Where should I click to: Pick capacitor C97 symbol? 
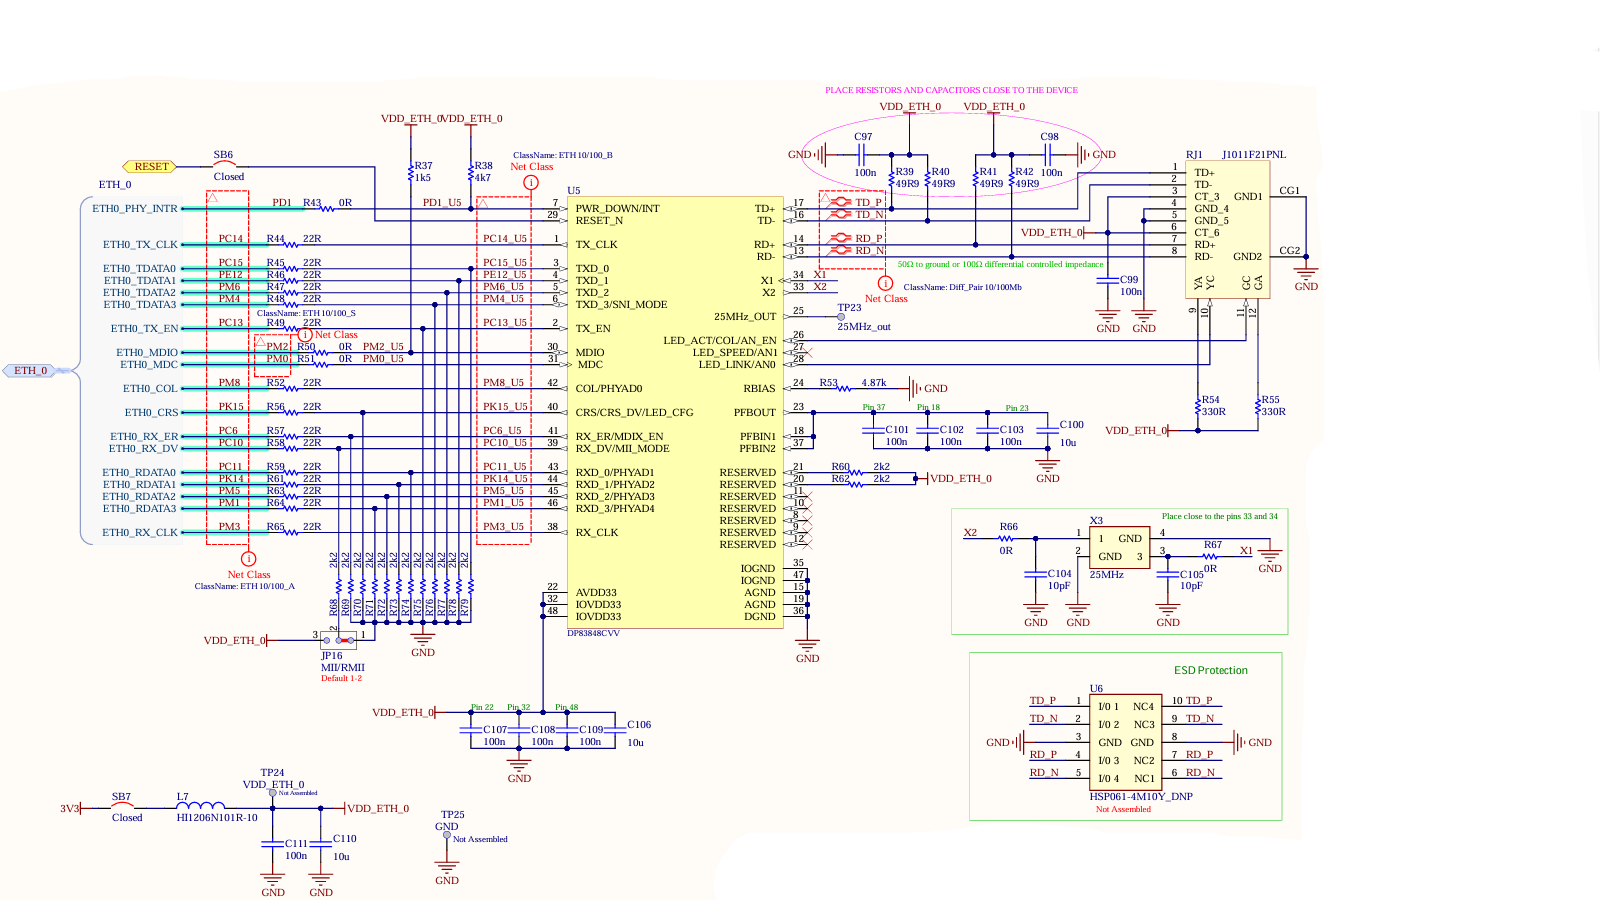tap(862, 155)
